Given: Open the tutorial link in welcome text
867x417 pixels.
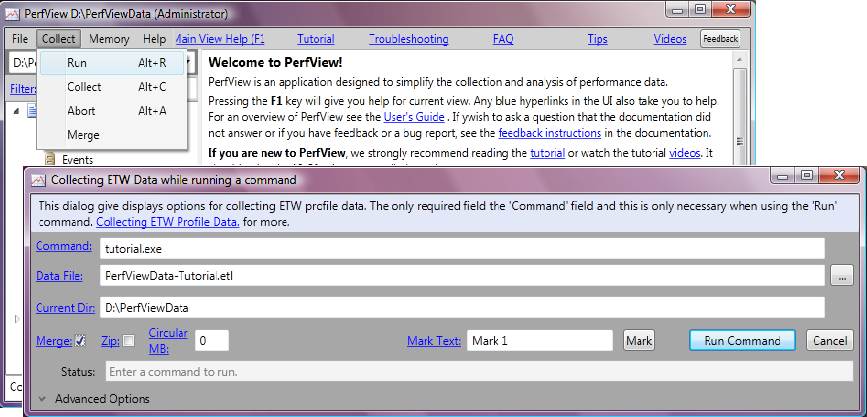Looking at the screenshot, I should 547,153.
